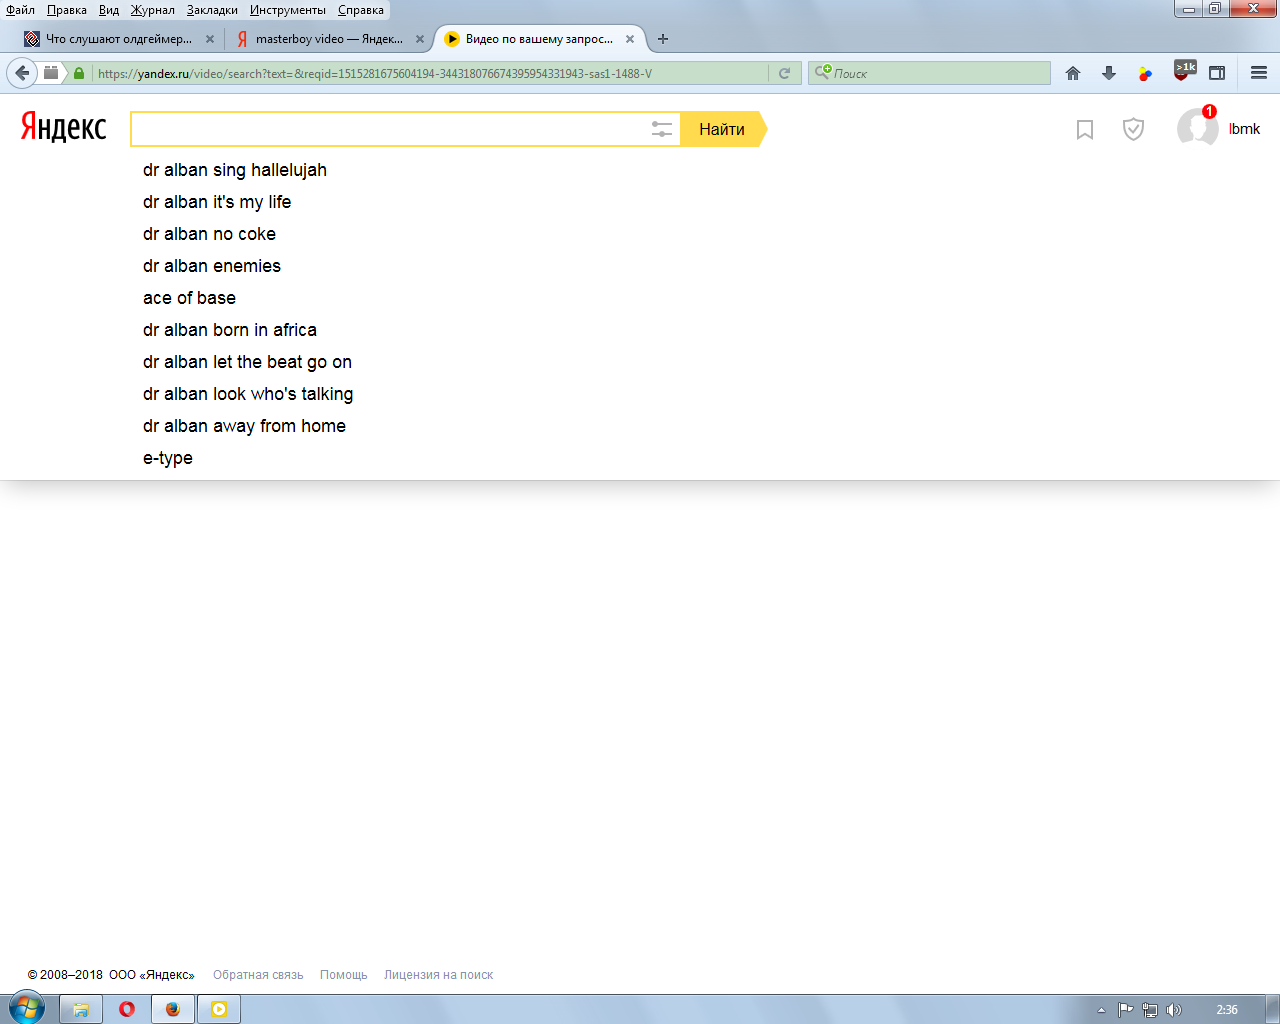The height and width of the screenshot is (1024, 1280).
Task: Reload the page with the refresh icon
Action: point(785,73)
